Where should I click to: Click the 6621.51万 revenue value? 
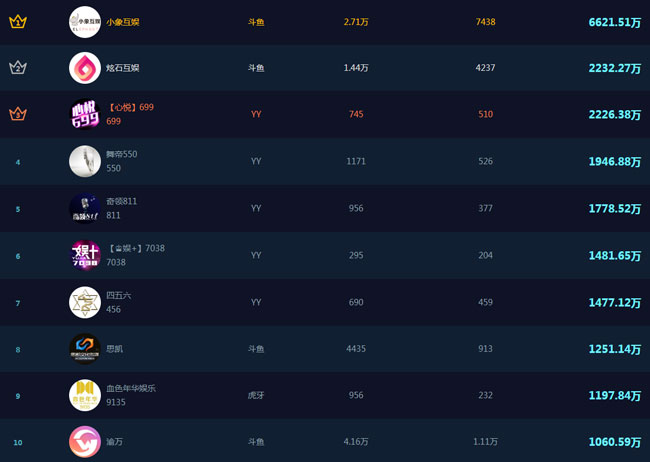[614, 22]
